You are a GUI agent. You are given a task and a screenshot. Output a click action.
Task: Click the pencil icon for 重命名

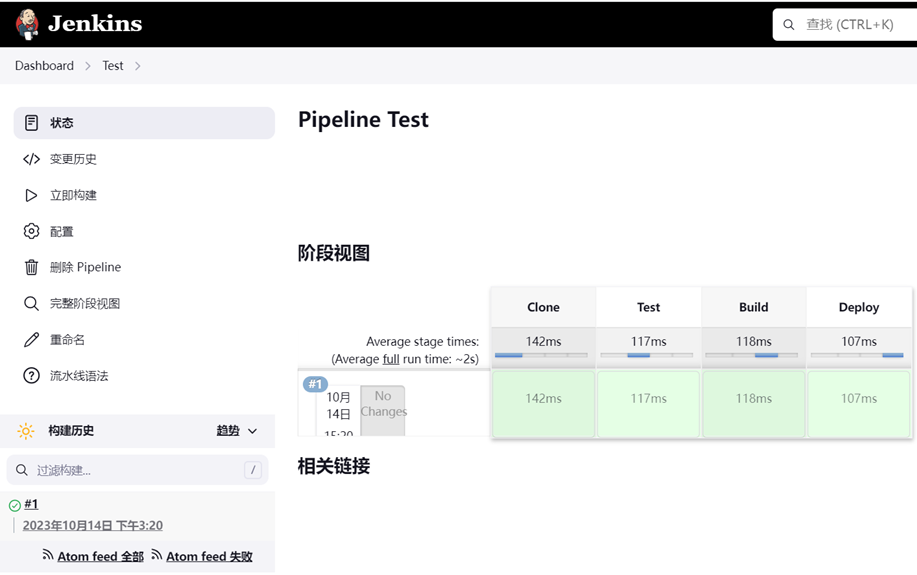click(32, 340)
